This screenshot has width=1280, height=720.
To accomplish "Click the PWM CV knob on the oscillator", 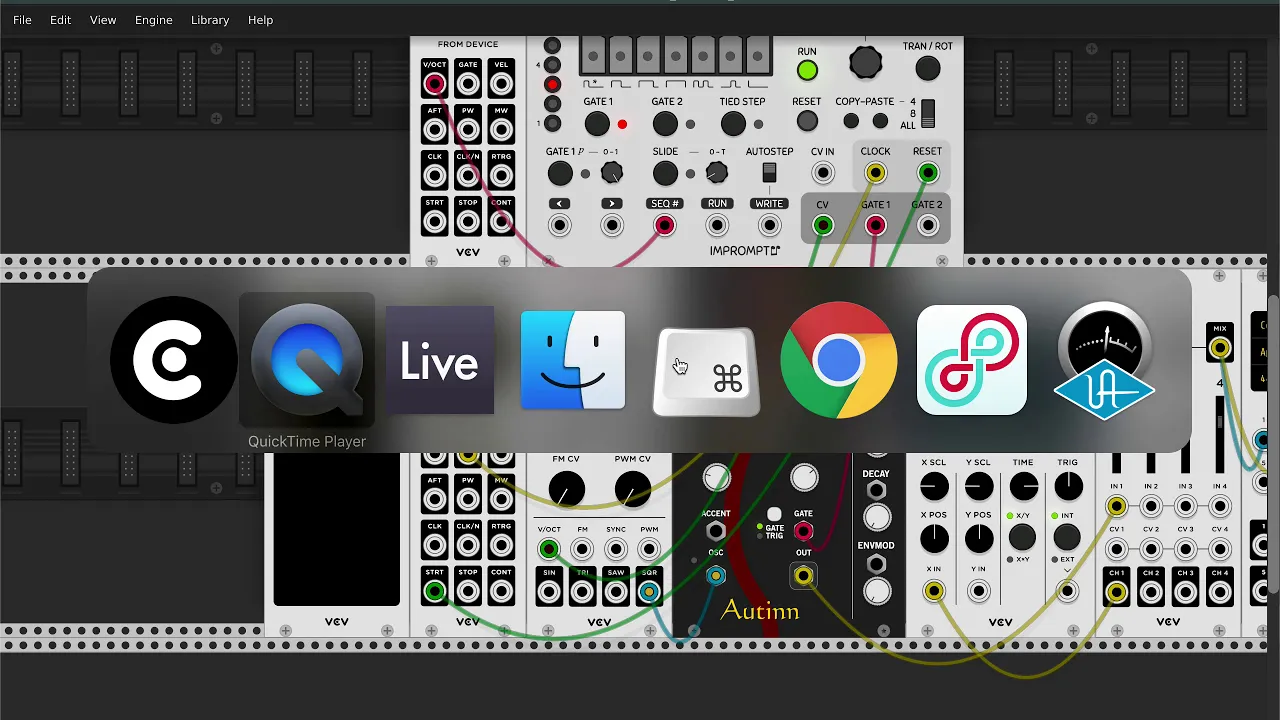I will pos(632,490).
